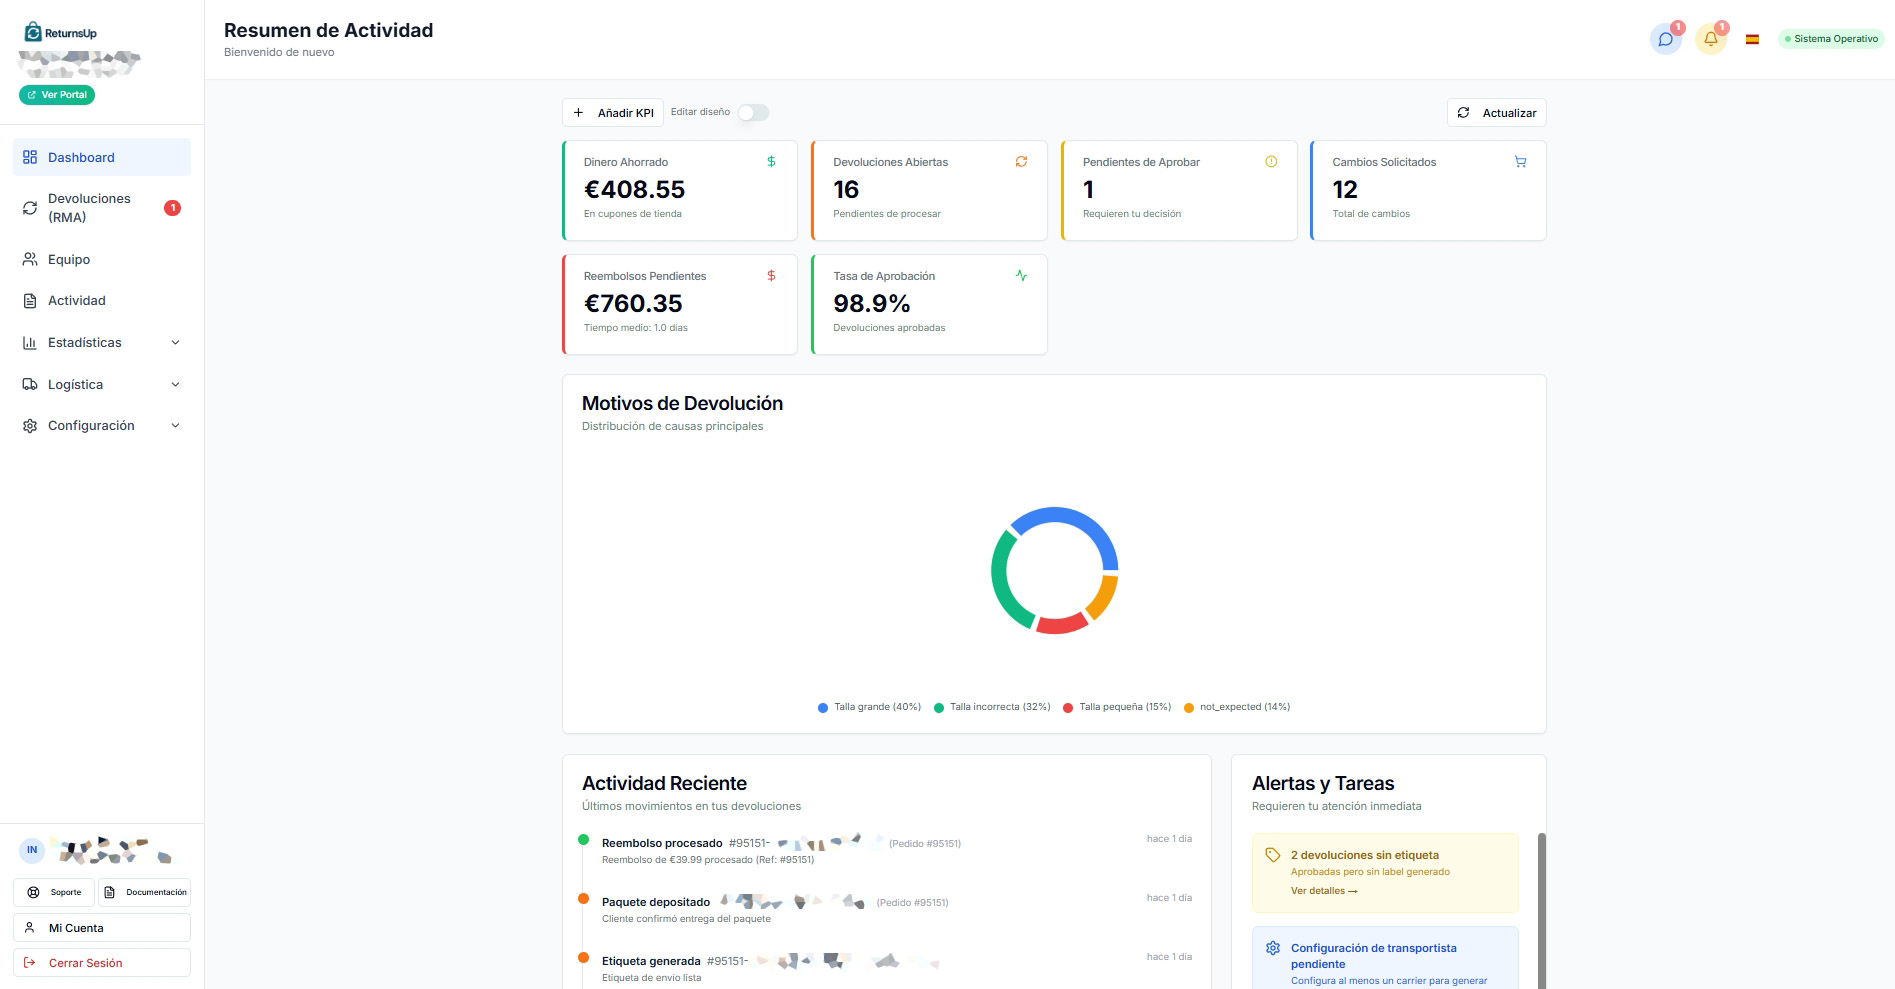Click the Paquete depositado activity entry
This screenshot has height=989, width=1895.
885,909
